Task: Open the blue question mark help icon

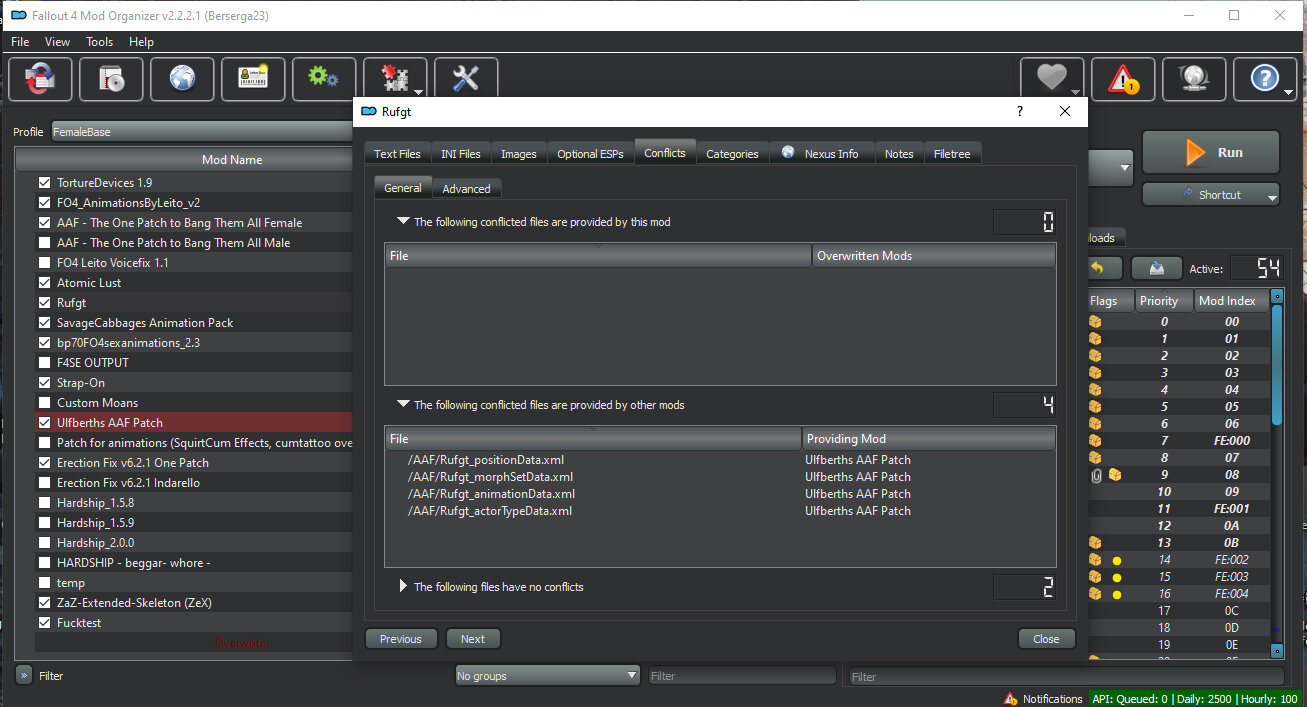Action: click(x=1265, y=79)
